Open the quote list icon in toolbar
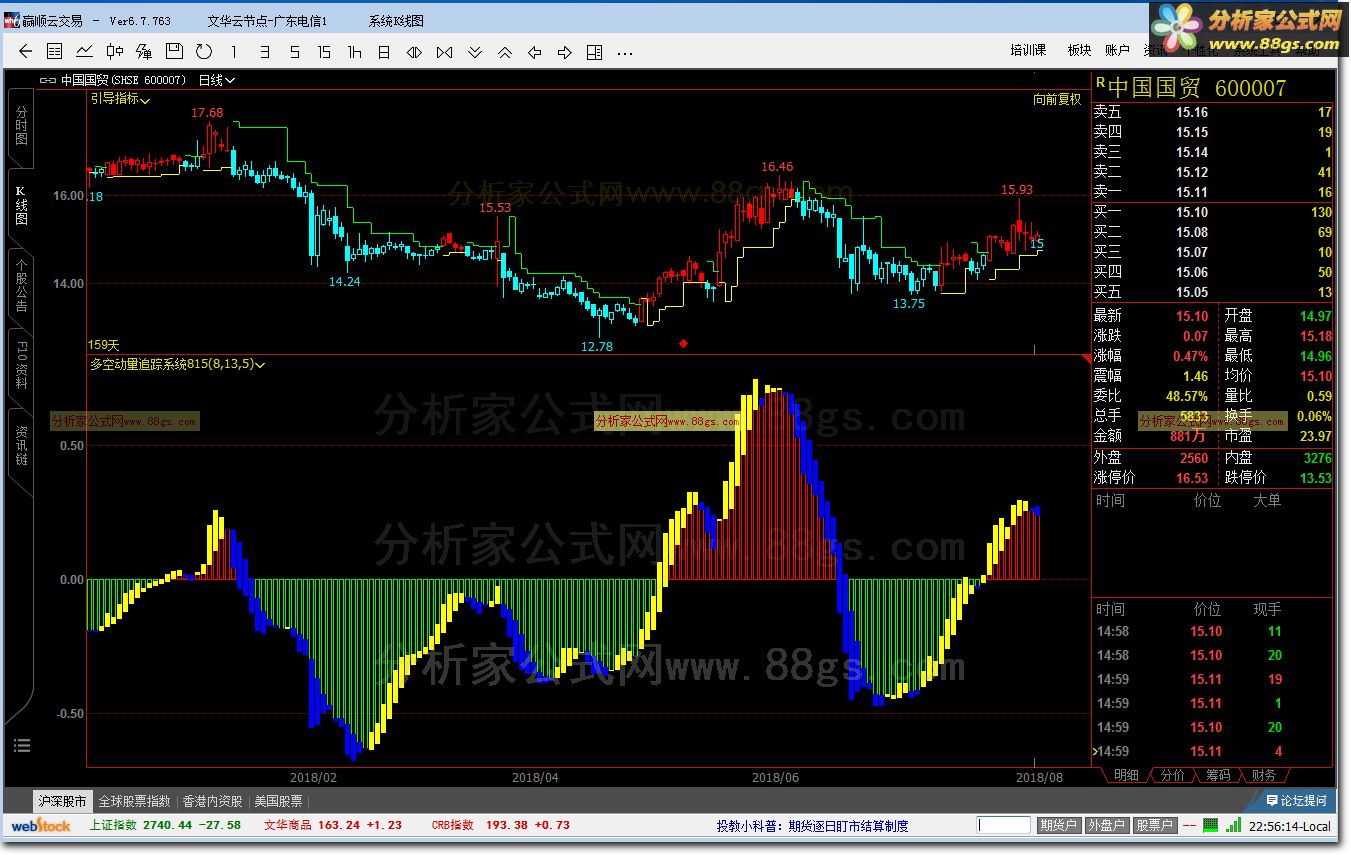 pos(55,51)
